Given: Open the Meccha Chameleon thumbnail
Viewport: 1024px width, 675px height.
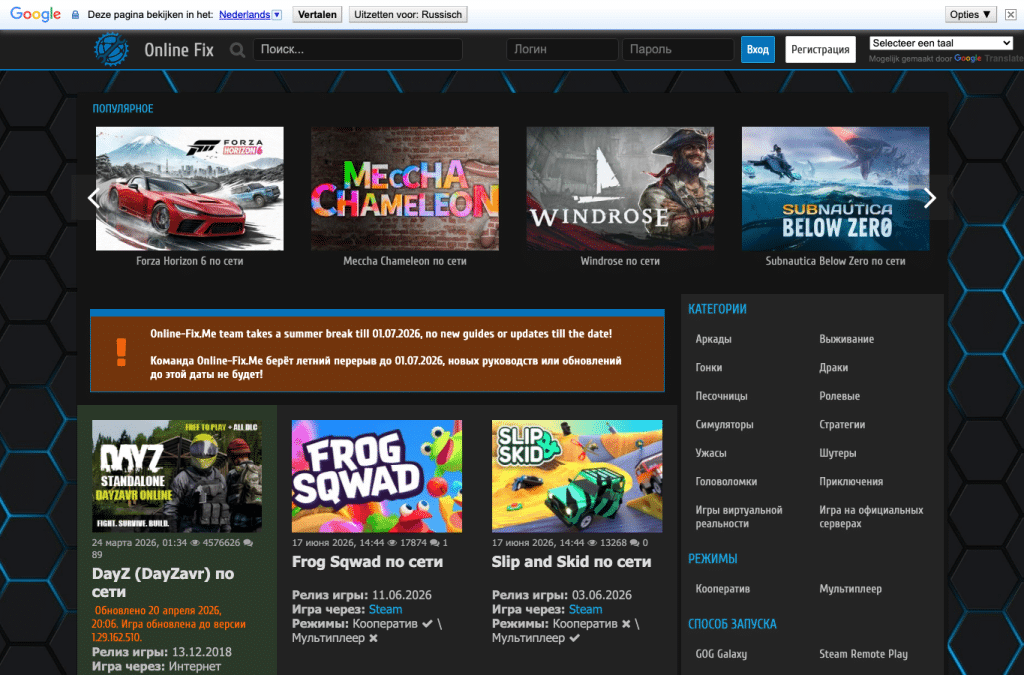Looking at the screenshot, I should coord(405,189).
